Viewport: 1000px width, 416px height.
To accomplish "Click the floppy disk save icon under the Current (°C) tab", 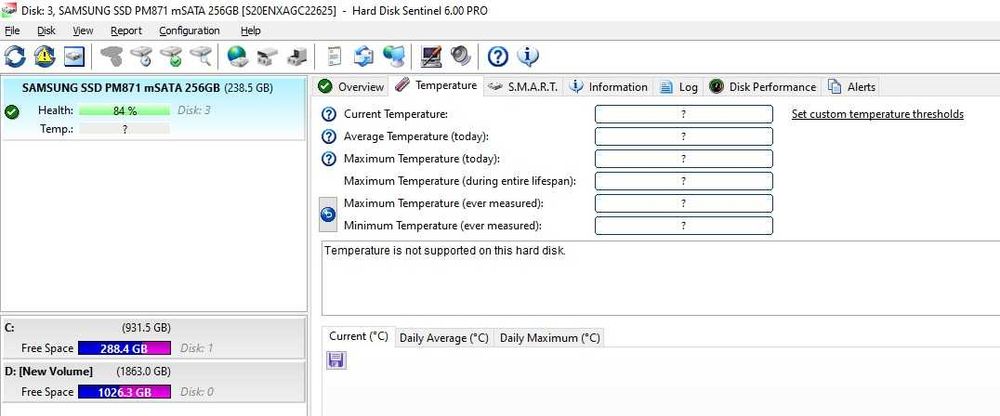I will 336,360.
